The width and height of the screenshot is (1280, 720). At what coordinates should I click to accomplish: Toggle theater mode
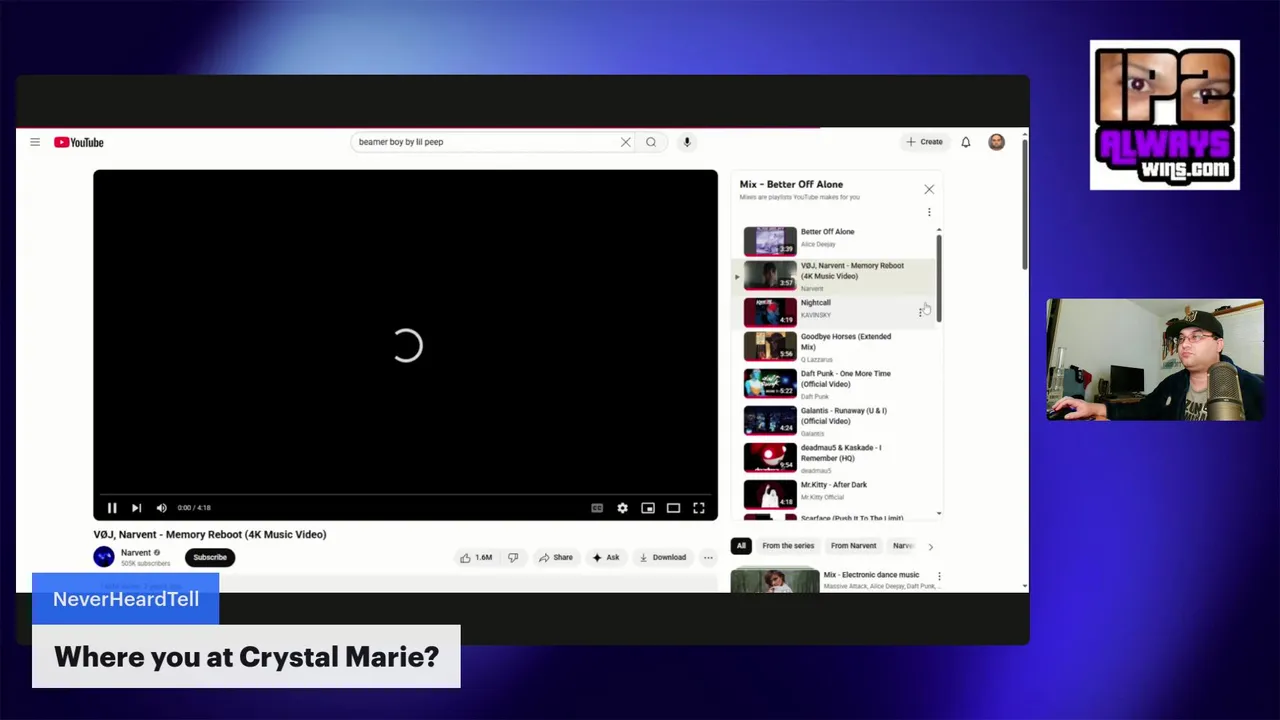(x=673, y=508)
